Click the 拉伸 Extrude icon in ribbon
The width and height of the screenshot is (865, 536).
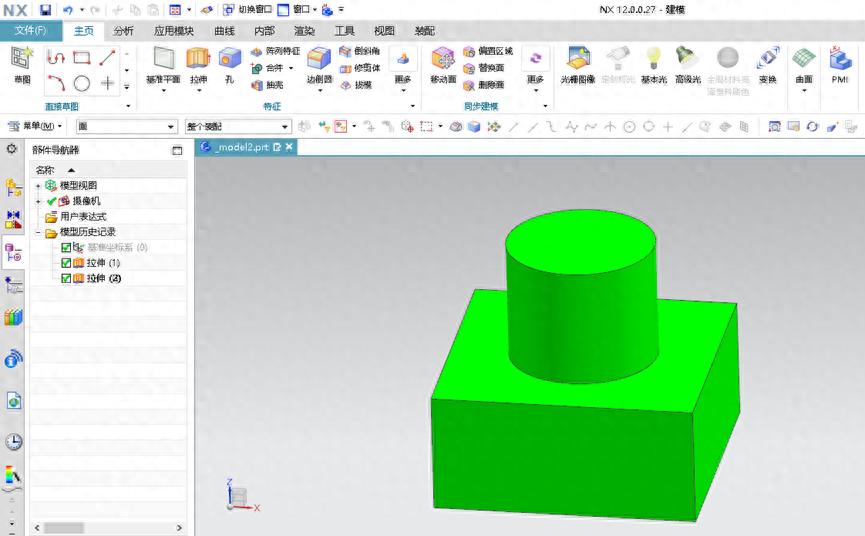[x=198, y=60]
